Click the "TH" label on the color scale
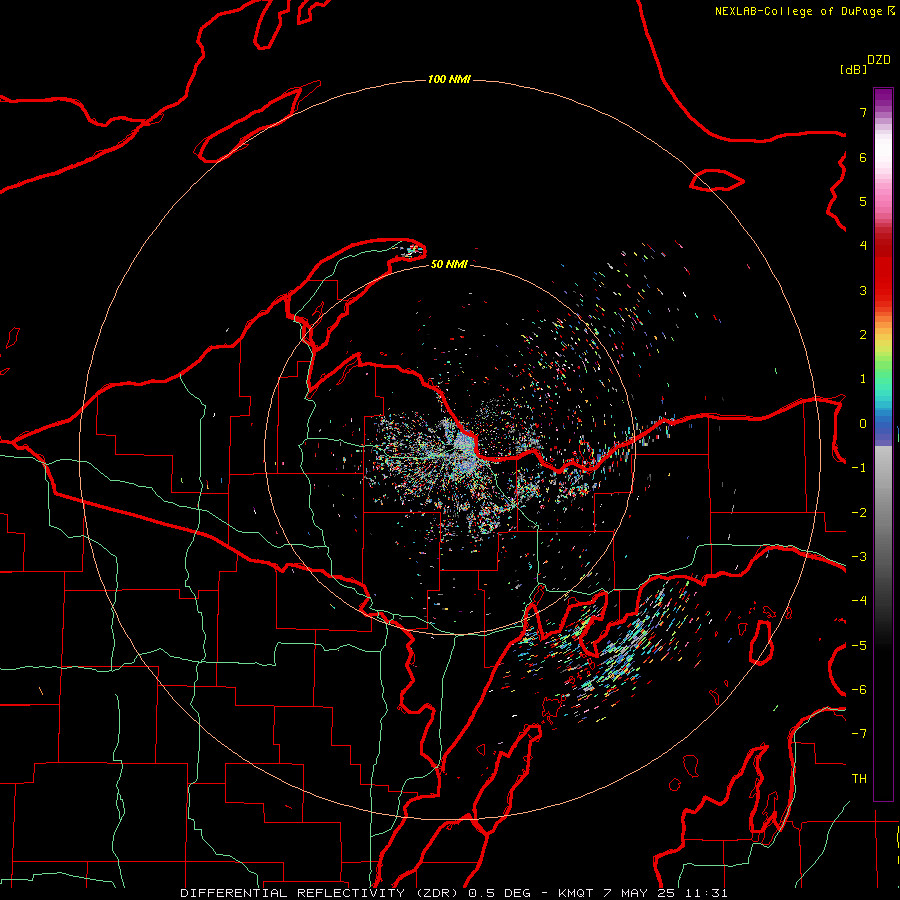 point(859,779)
